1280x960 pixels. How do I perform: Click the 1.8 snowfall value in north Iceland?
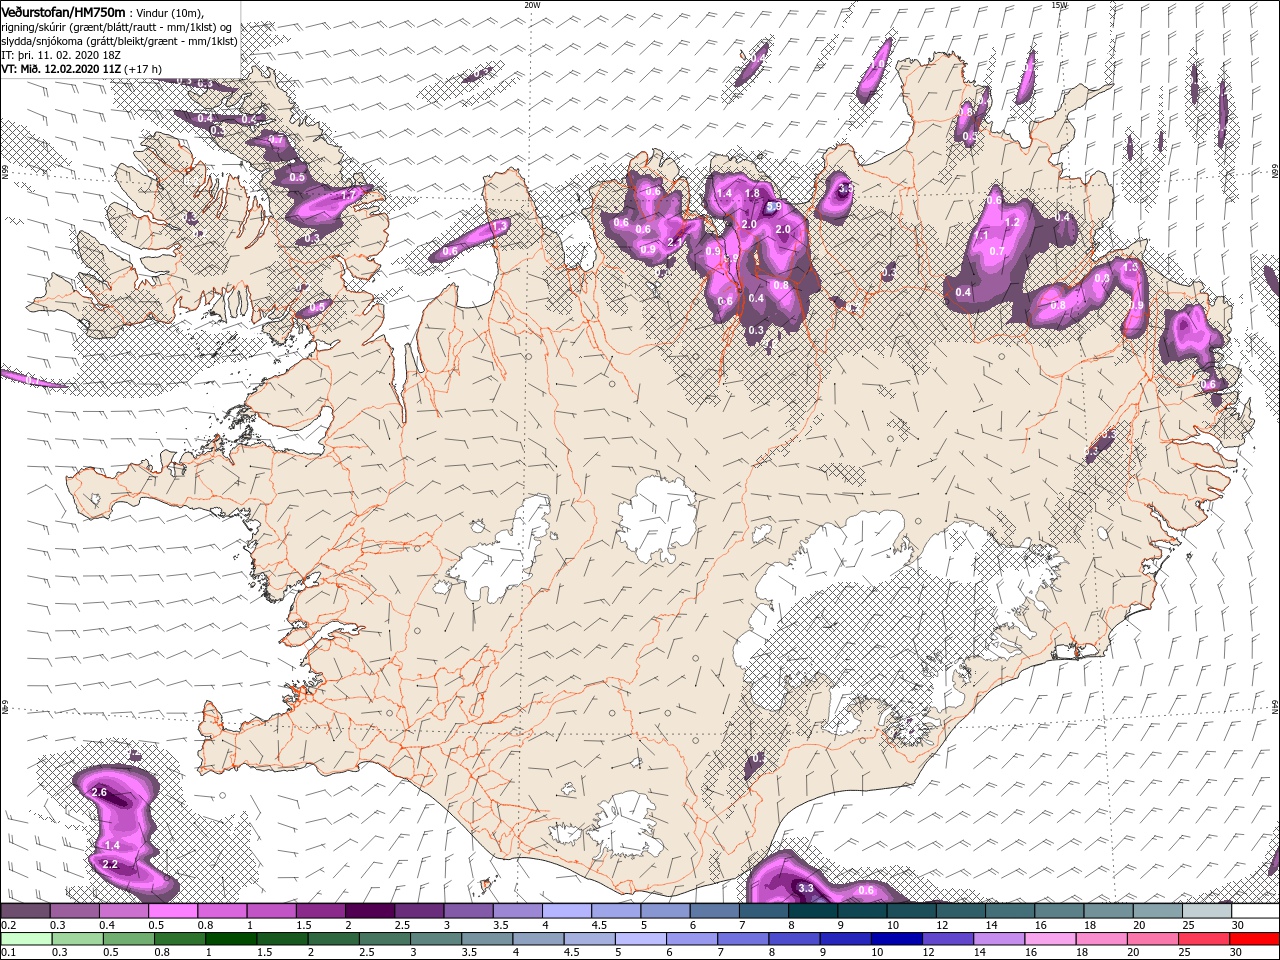pyautogui.click(x=753, y=193)
